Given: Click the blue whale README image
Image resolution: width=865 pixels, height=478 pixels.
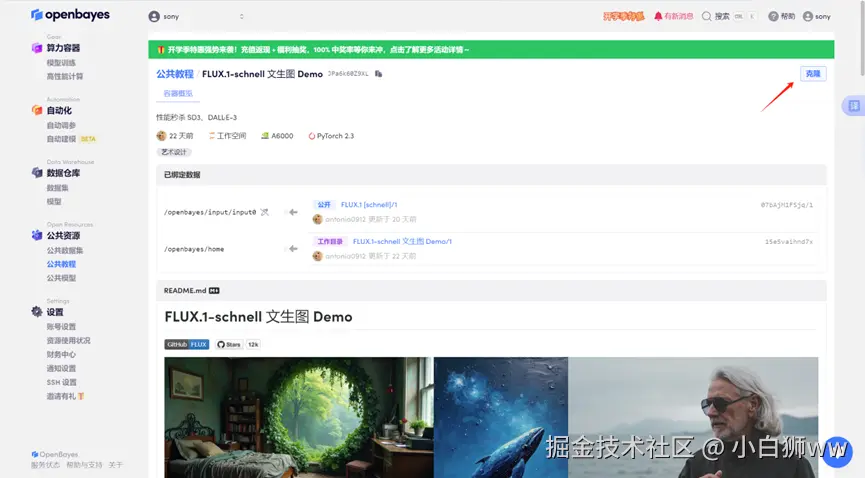Looking at the screenshot, I should coord(501,417).
